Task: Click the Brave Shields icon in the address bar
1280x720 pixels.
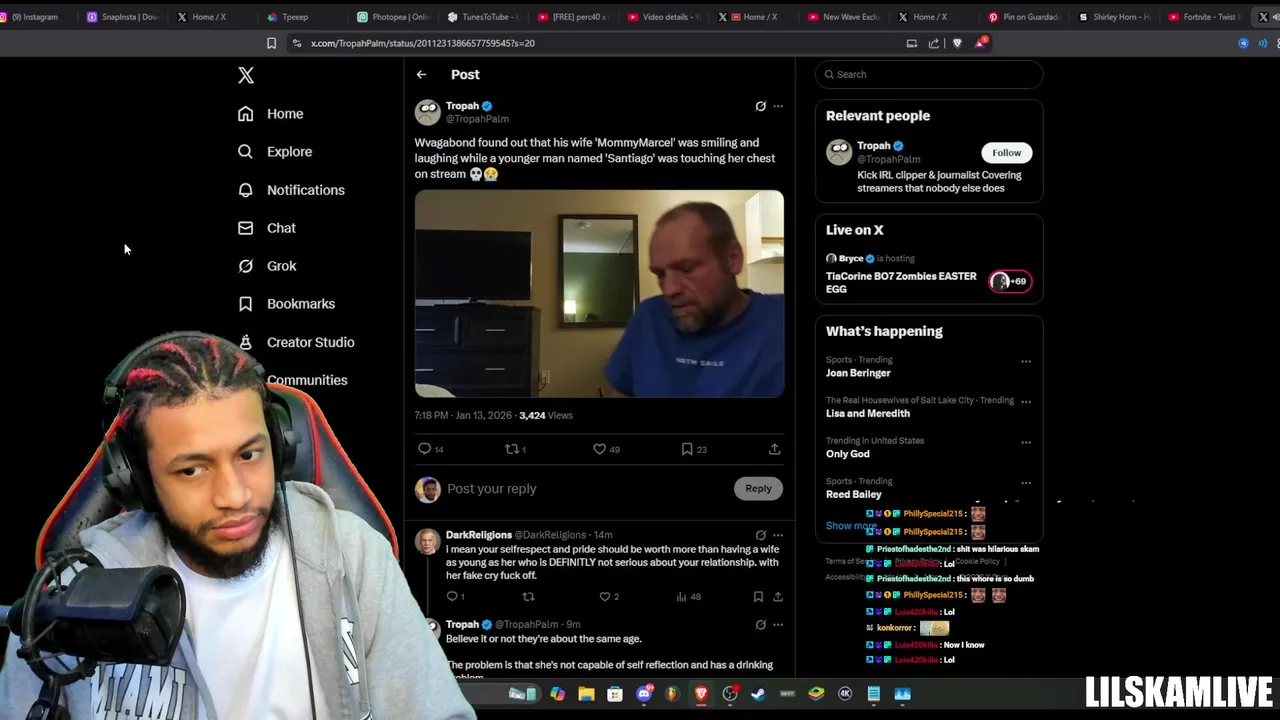Action: point(957,43)
